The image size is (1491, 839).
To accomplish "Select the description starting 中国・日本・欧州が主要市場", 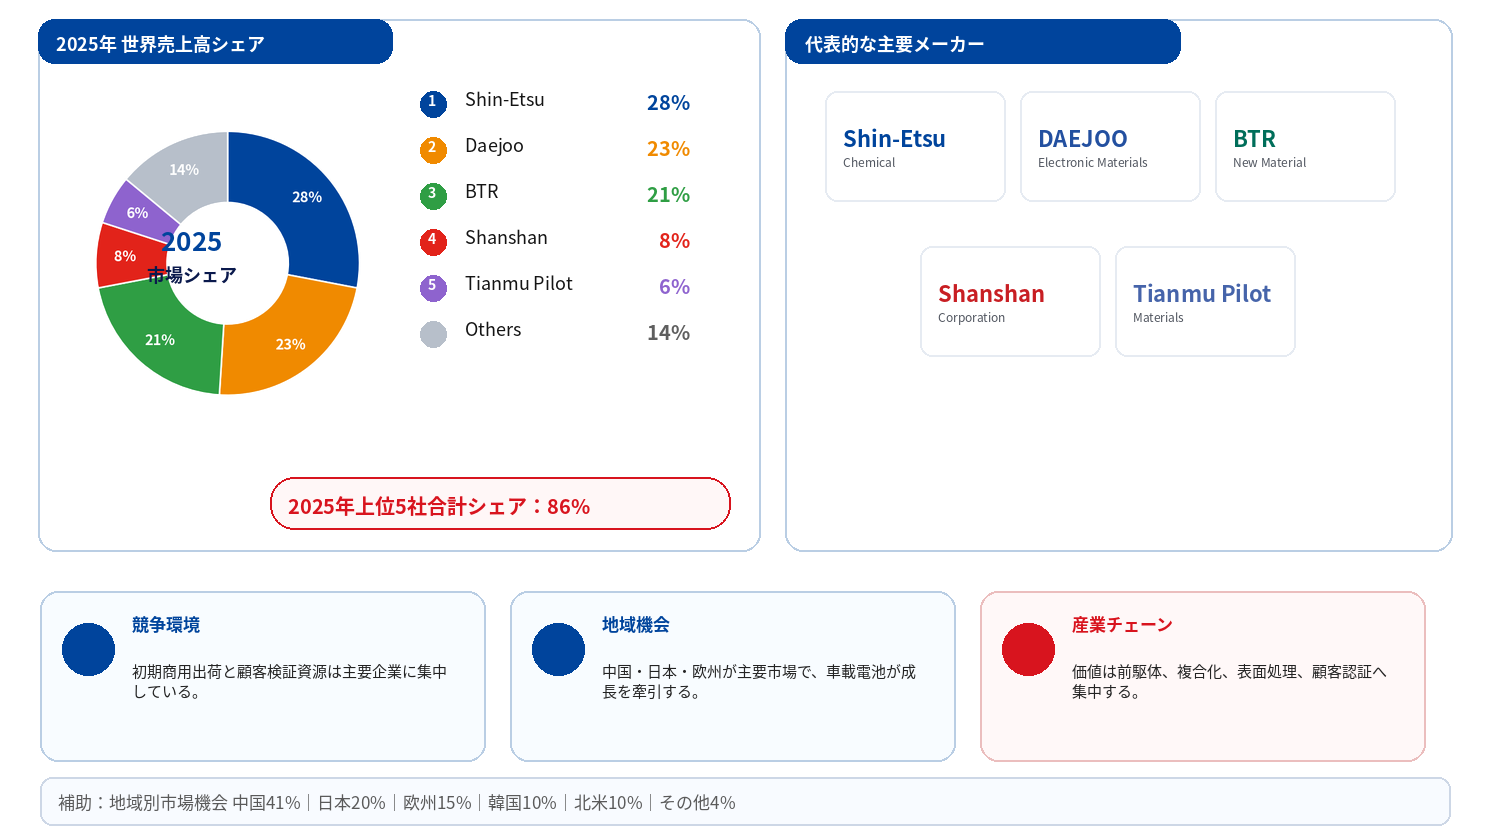I will click(759, 682).
